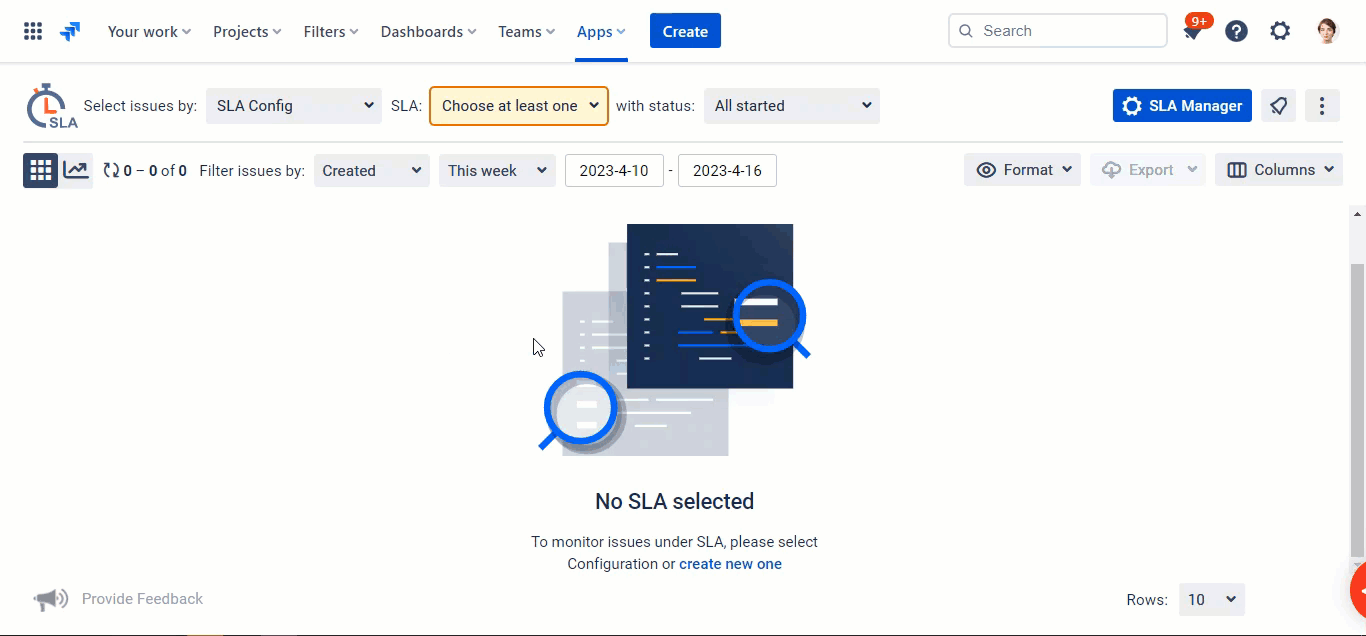Screen dimensions: 1366x636
Task: Open the Jira app switcher grid icon
Action: 33,31
